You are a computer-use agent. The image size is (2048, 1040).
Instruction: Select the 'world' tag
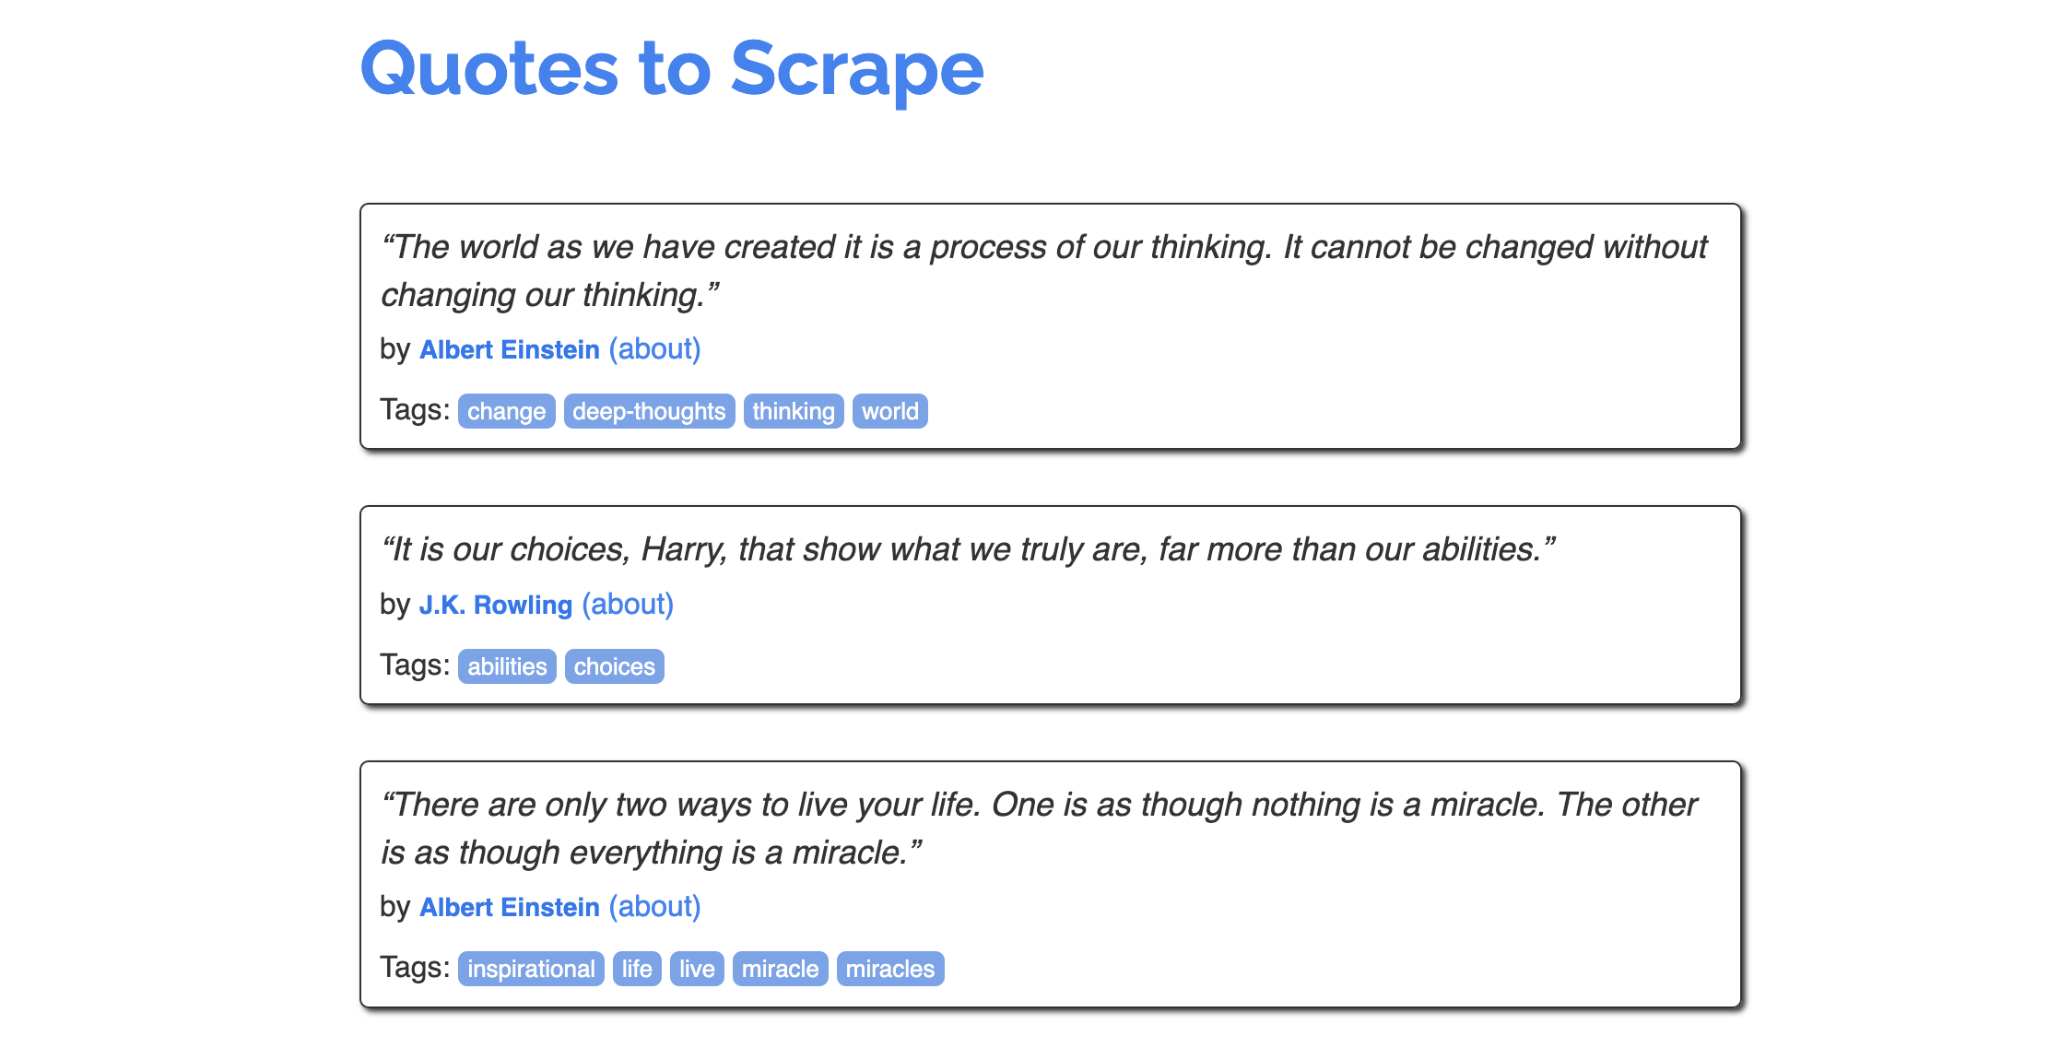889,410
